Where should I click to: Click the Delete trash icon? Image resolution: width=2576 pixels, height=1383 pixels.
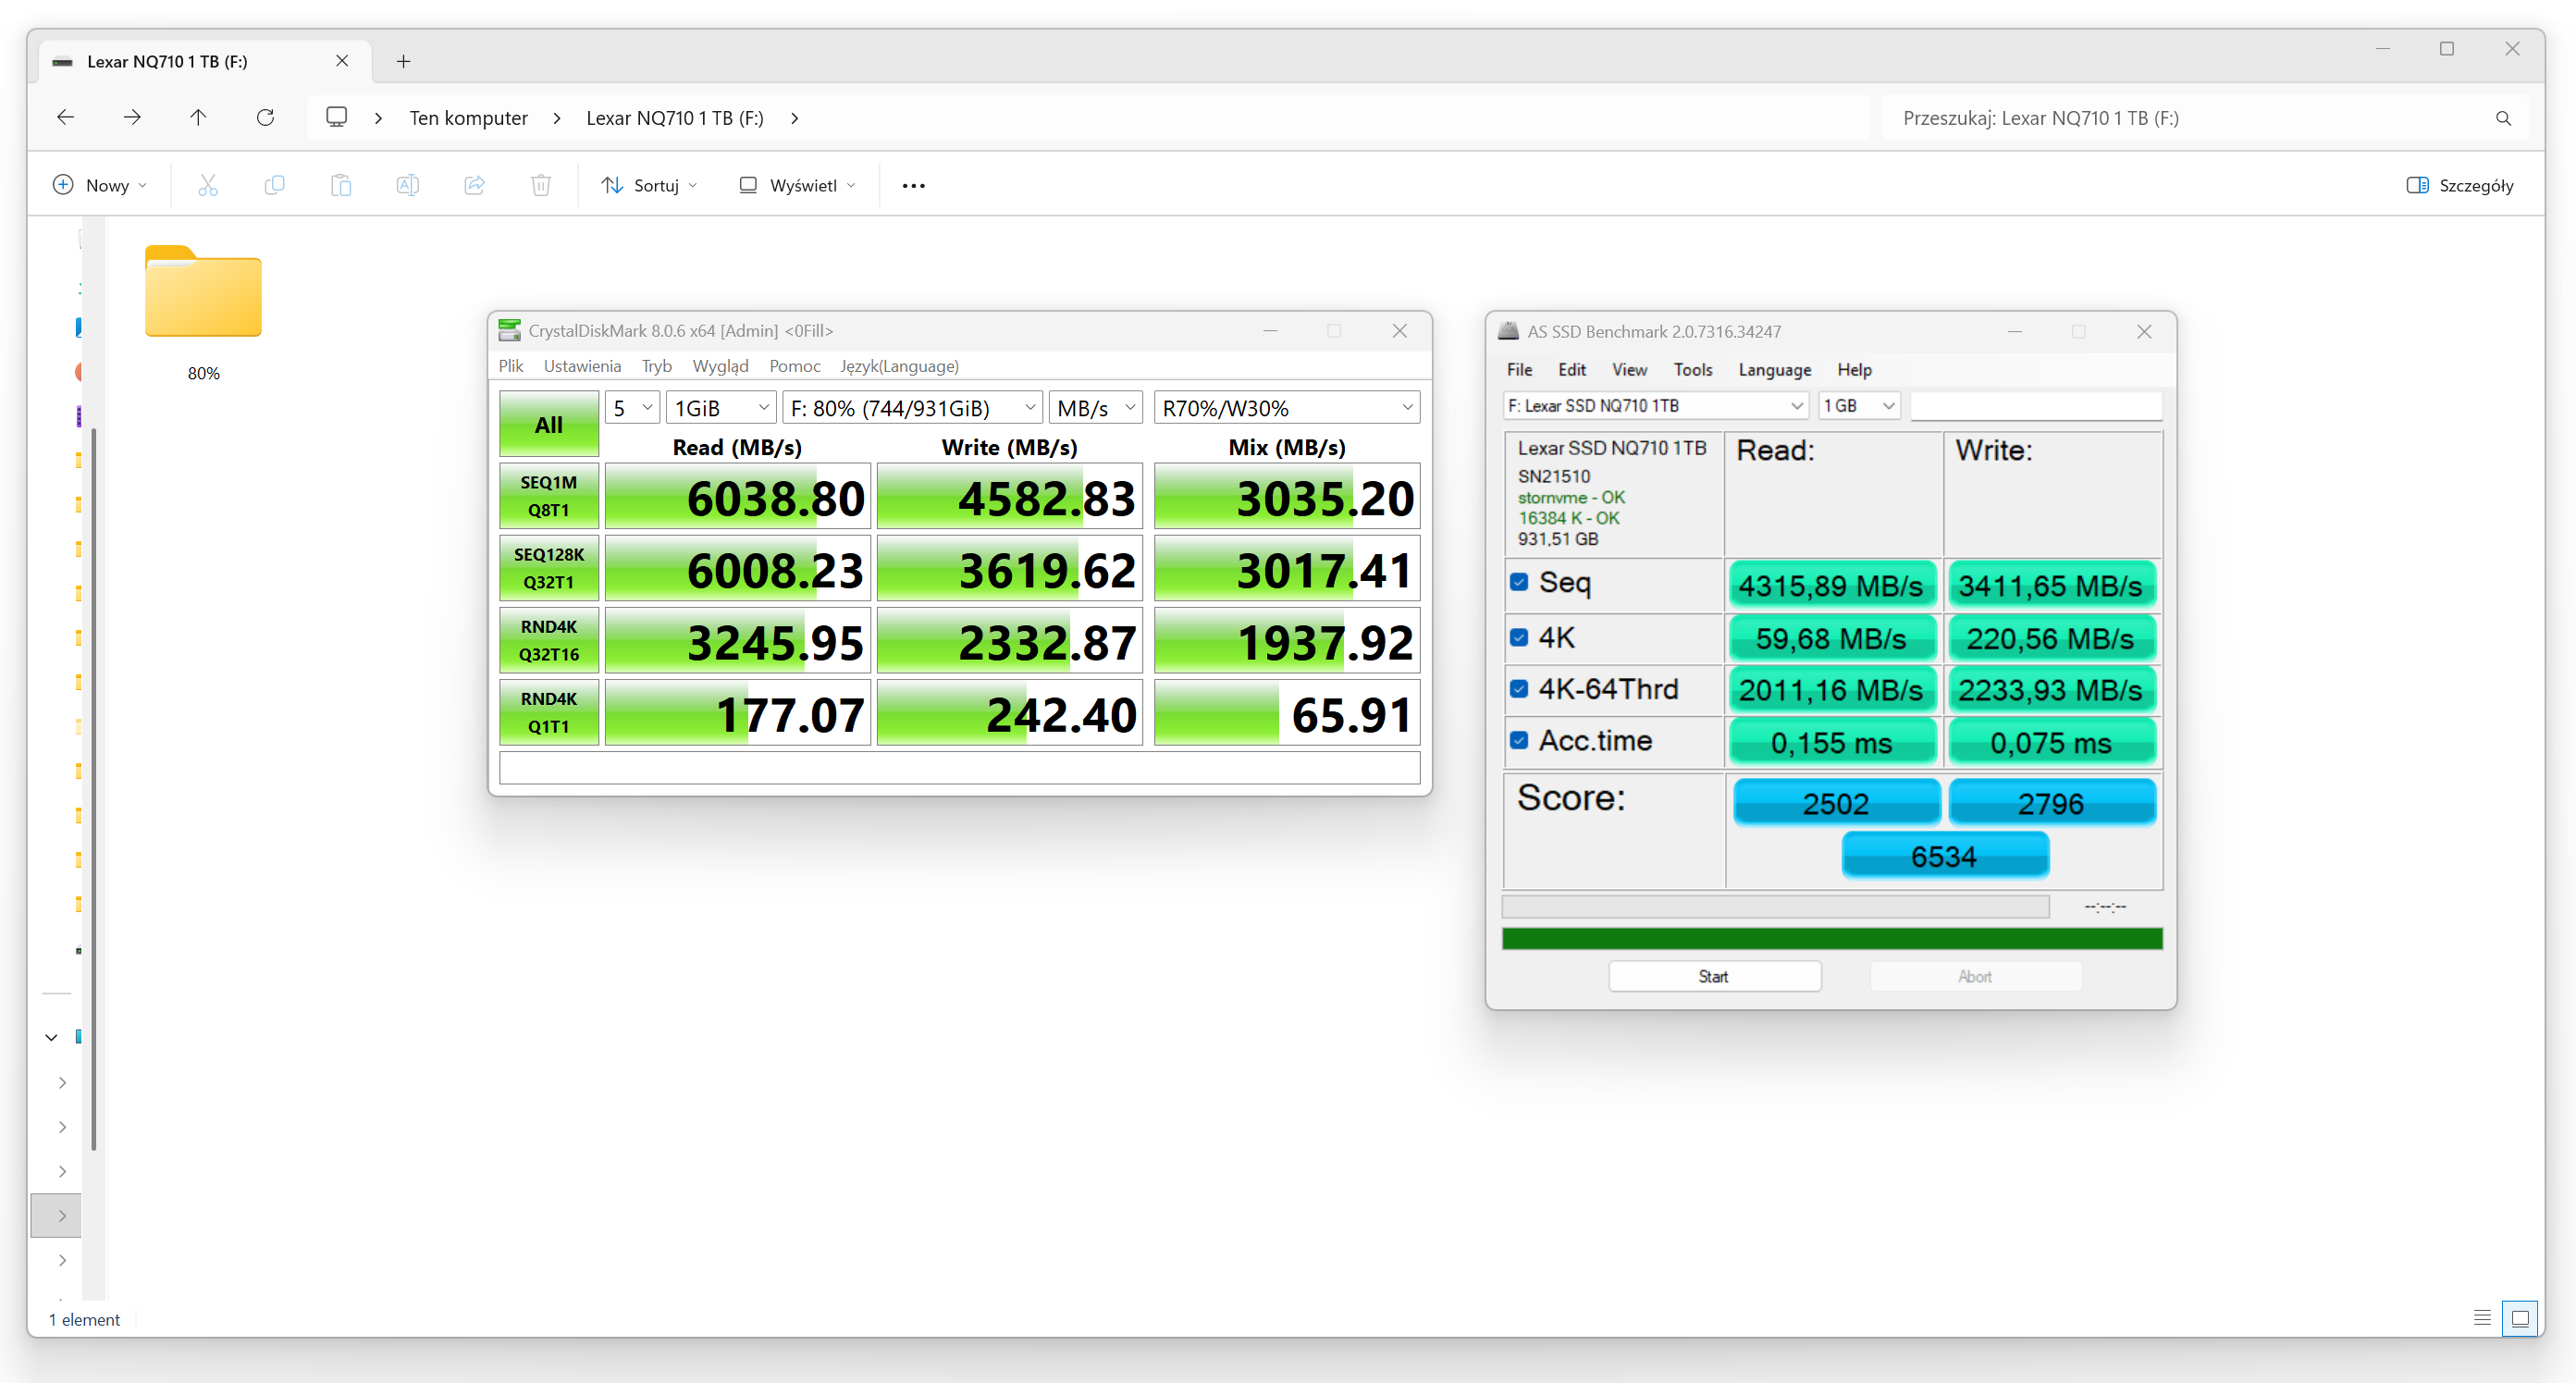(x=541, y=185)
